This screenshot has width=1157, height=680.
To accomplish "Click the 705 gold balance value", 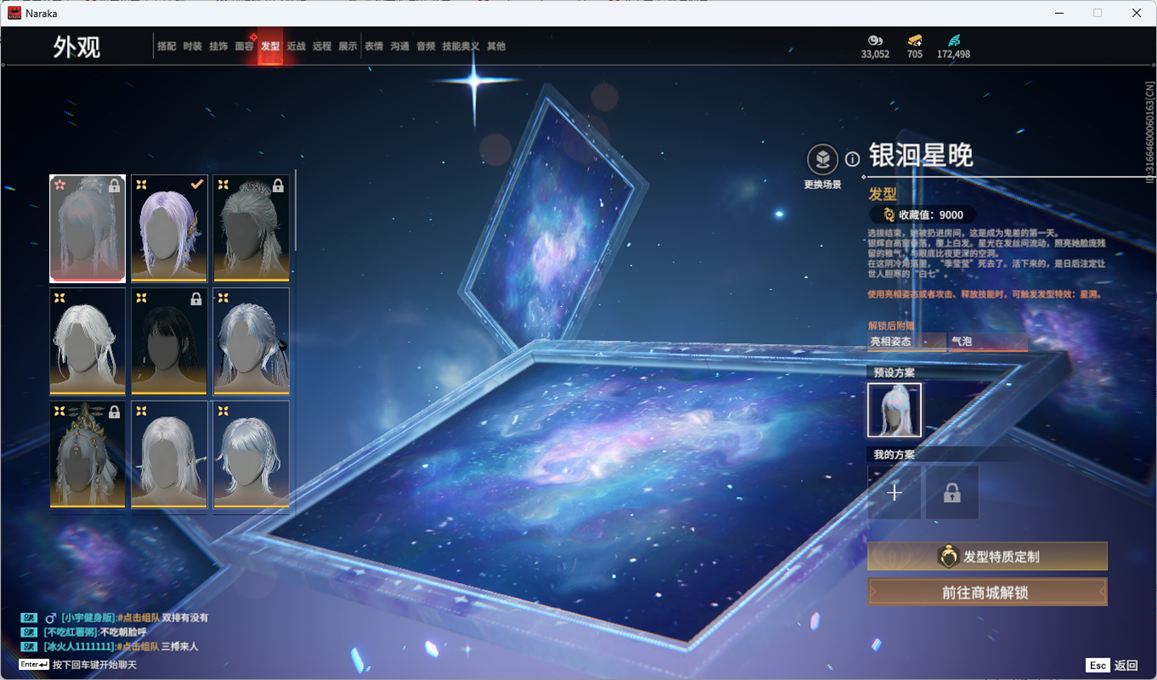I will click(x=914, y=55).
